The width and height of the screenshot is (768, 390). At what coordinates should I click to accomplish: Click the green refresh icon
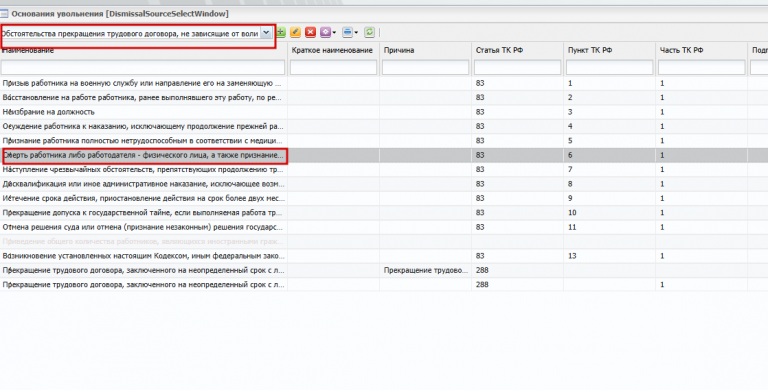tap(369, 32)
